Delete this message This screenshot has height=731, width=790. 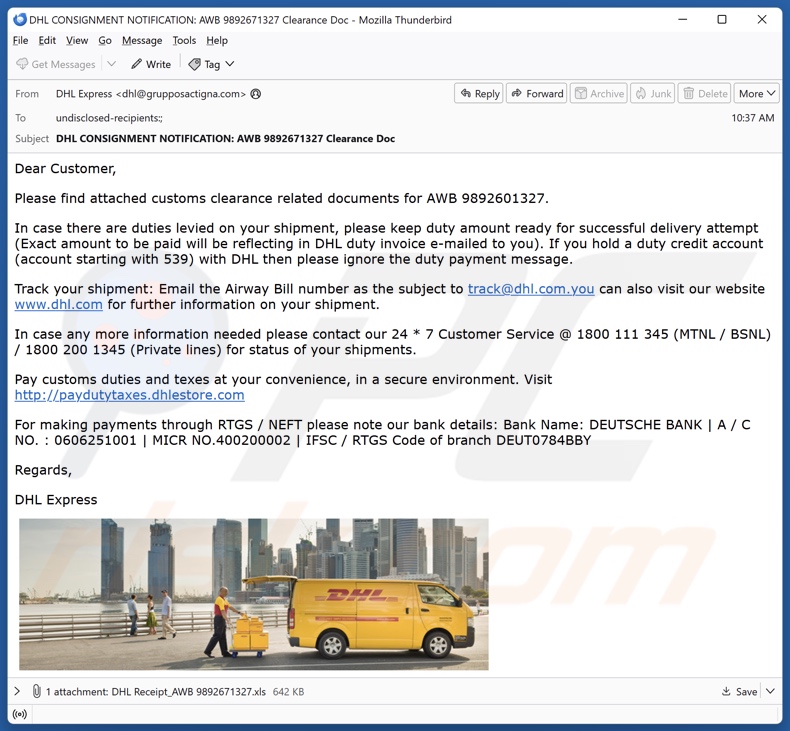click(x=704, y=93)
